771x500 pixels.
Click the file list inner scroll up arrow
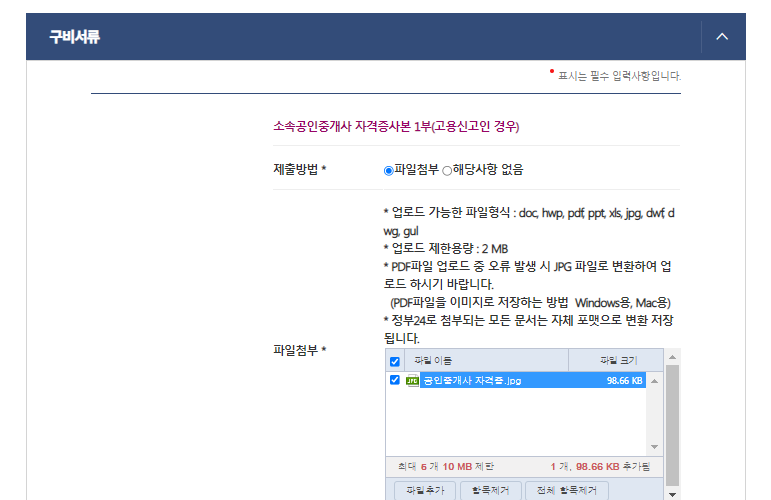(x=654, y=381)
